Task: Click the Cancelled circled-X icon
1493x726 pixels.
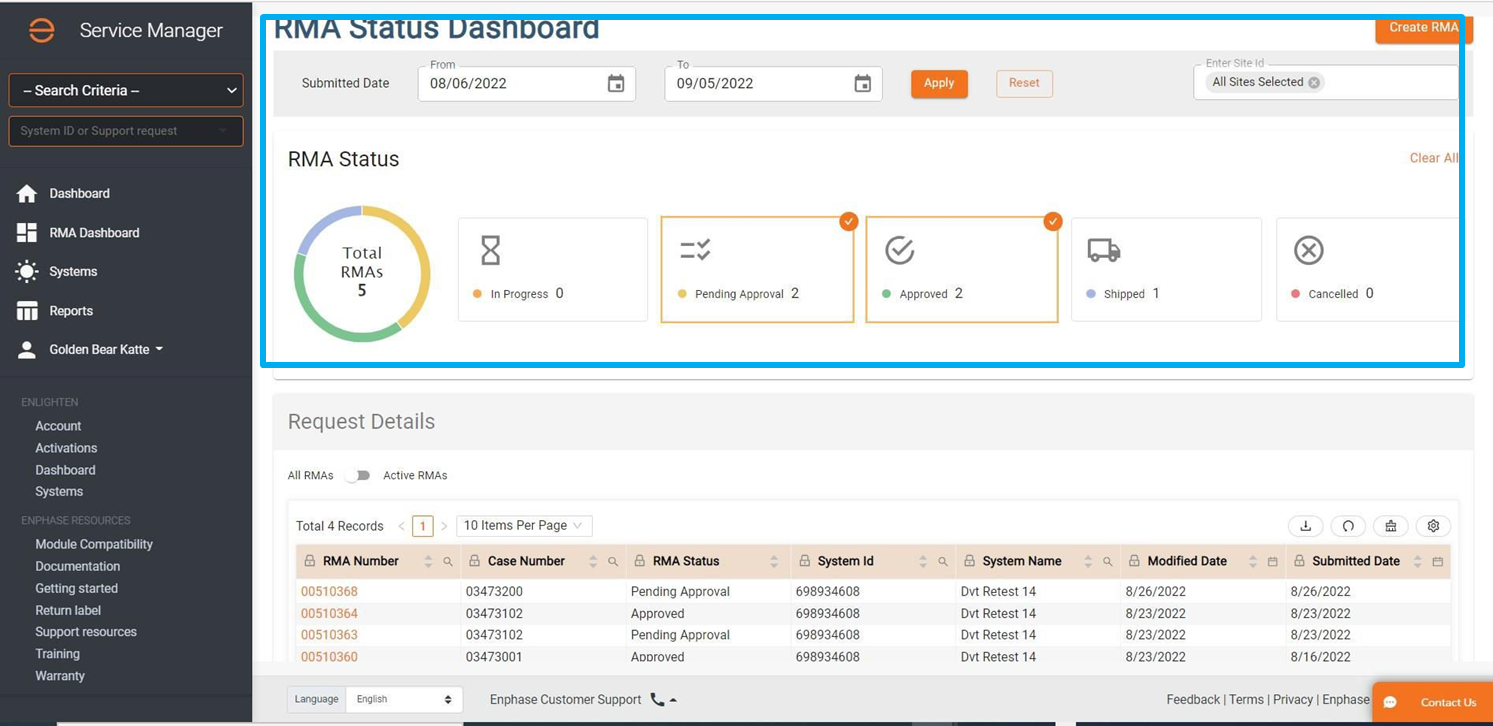Action: (x=1309, y=250)
